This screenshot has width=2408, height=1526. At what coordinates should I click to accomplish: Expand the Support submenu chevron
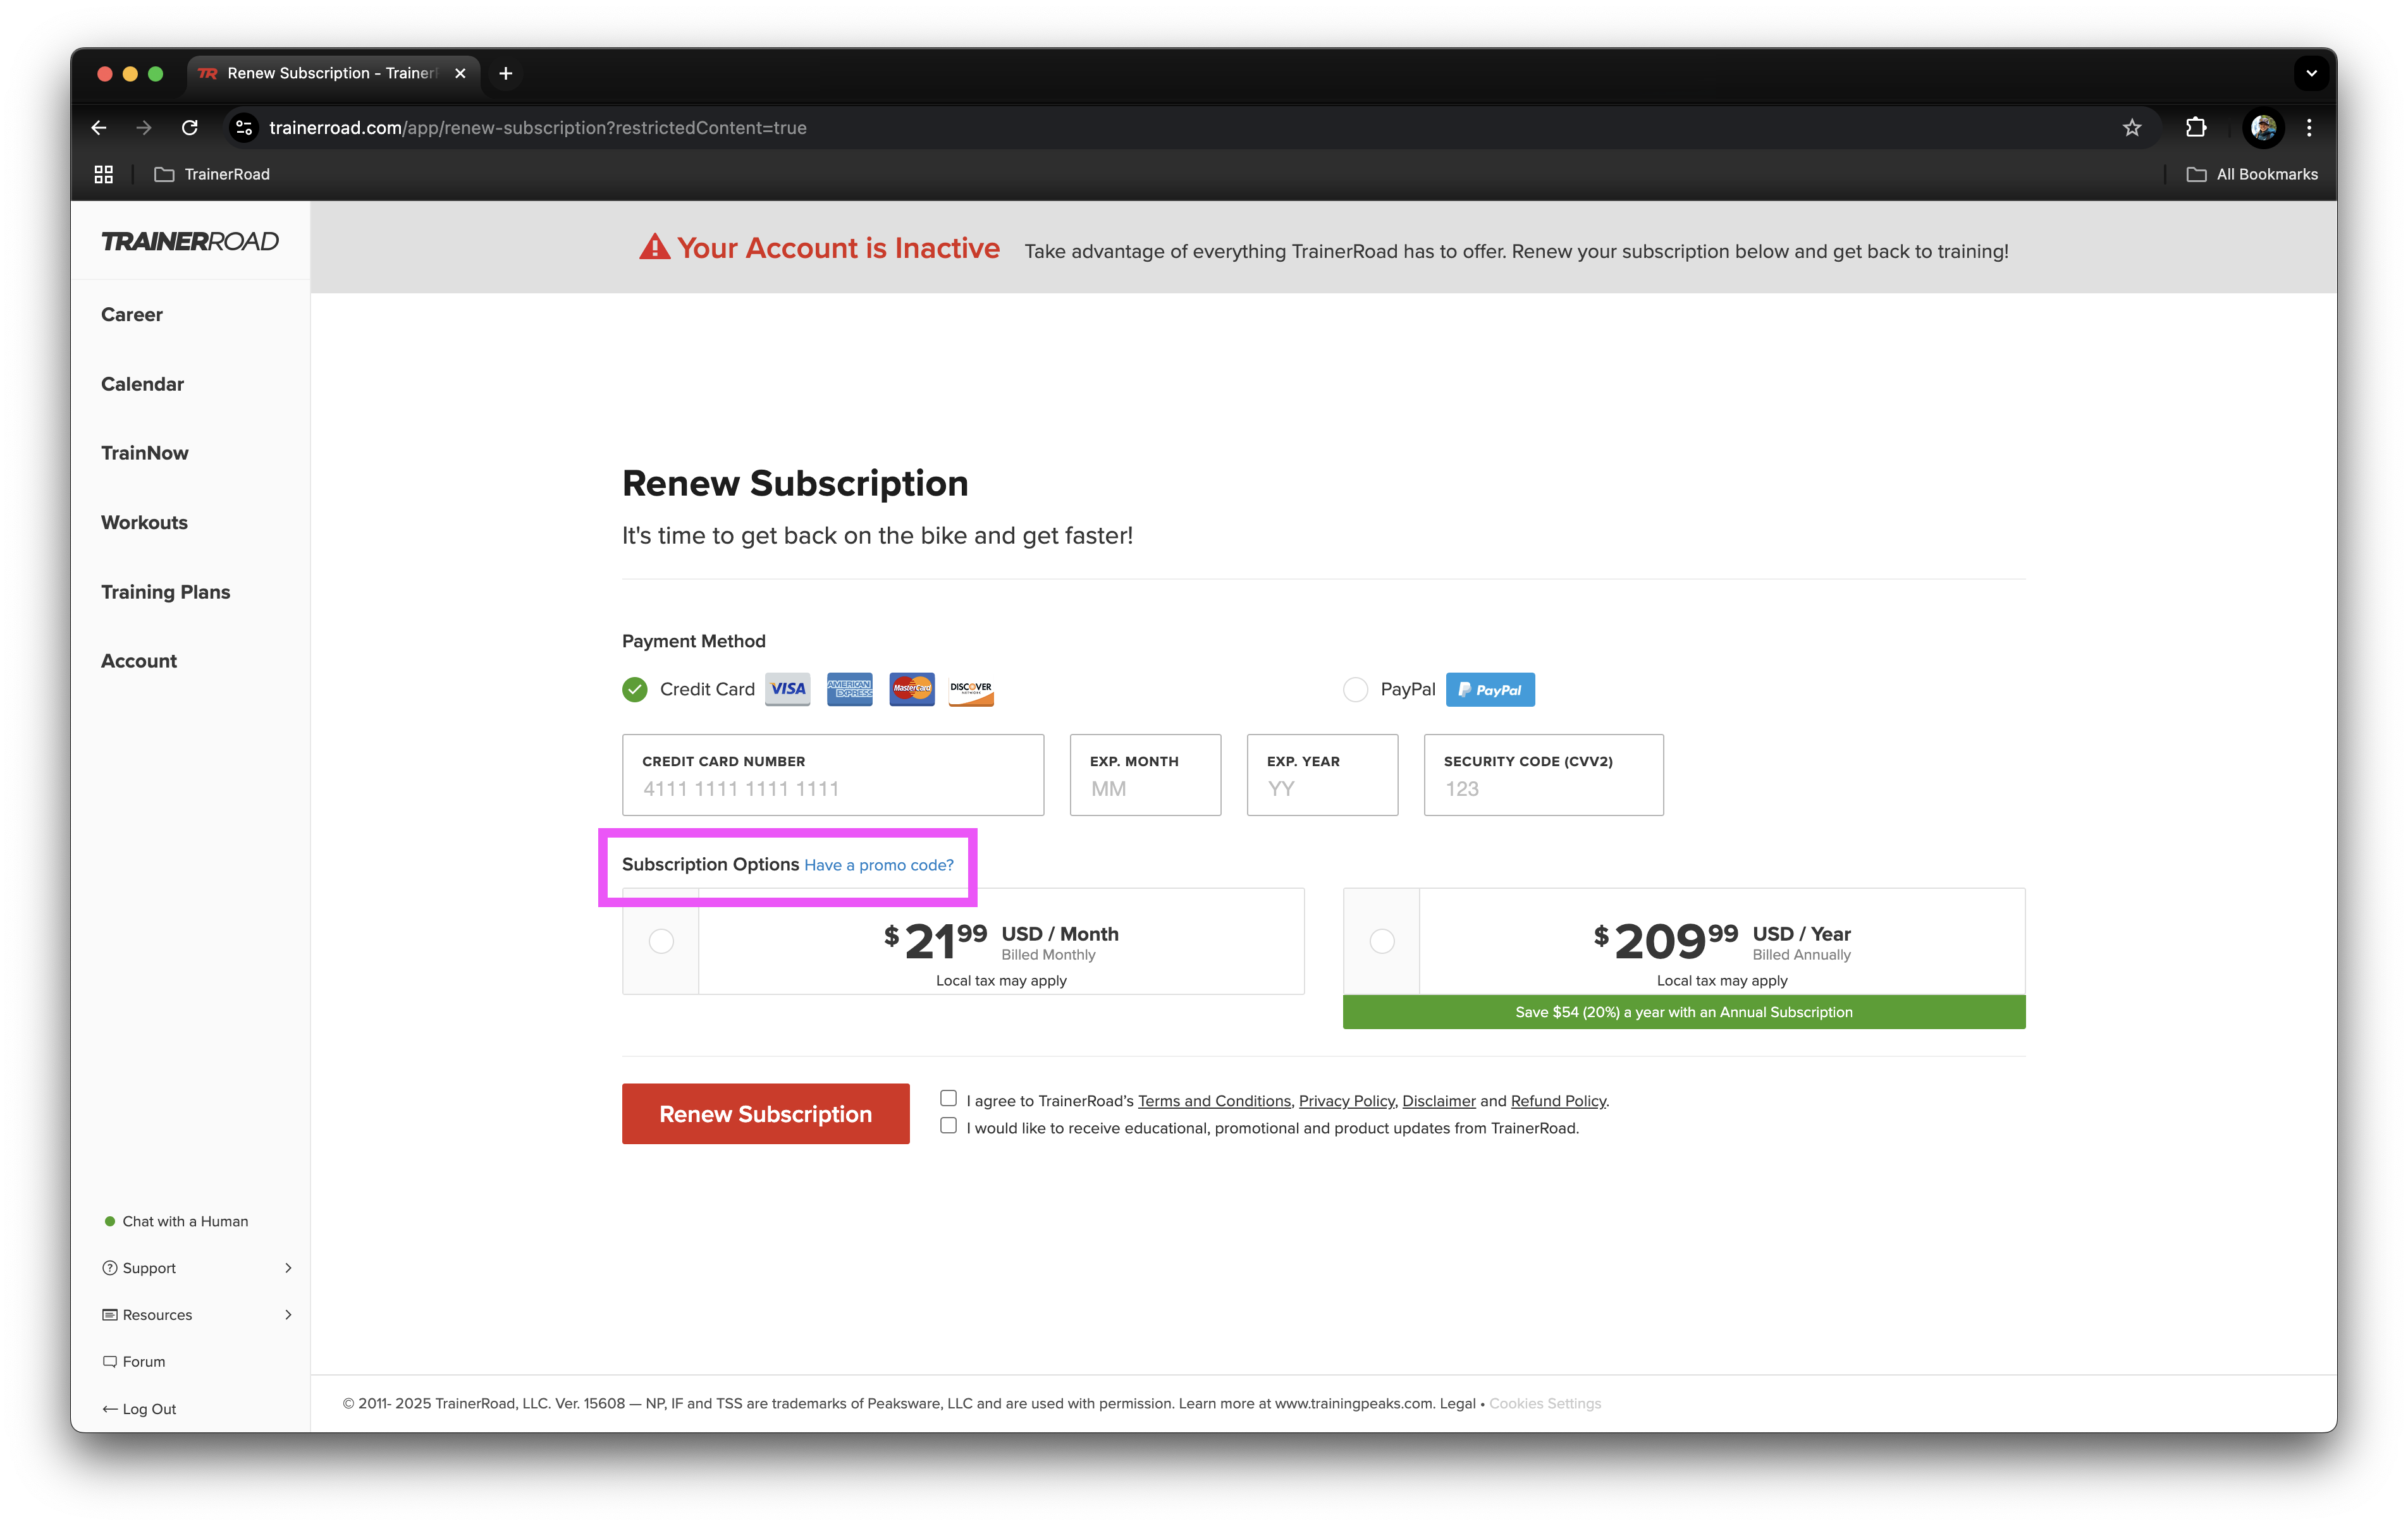coord(288,1268)
